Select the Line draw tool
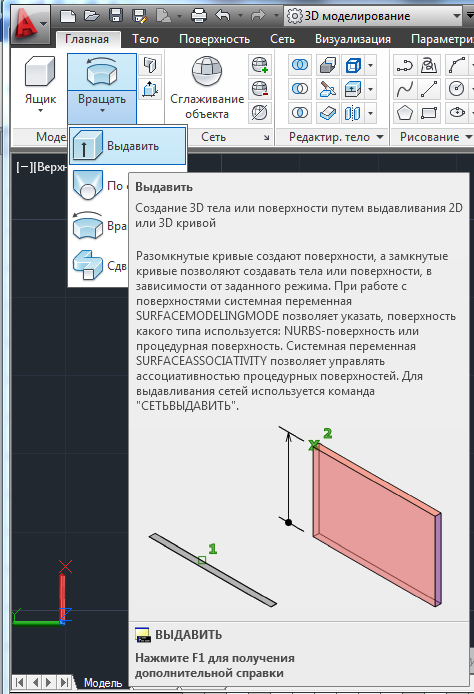This screenshot has height=694, width=474. [x=429, y=89]
